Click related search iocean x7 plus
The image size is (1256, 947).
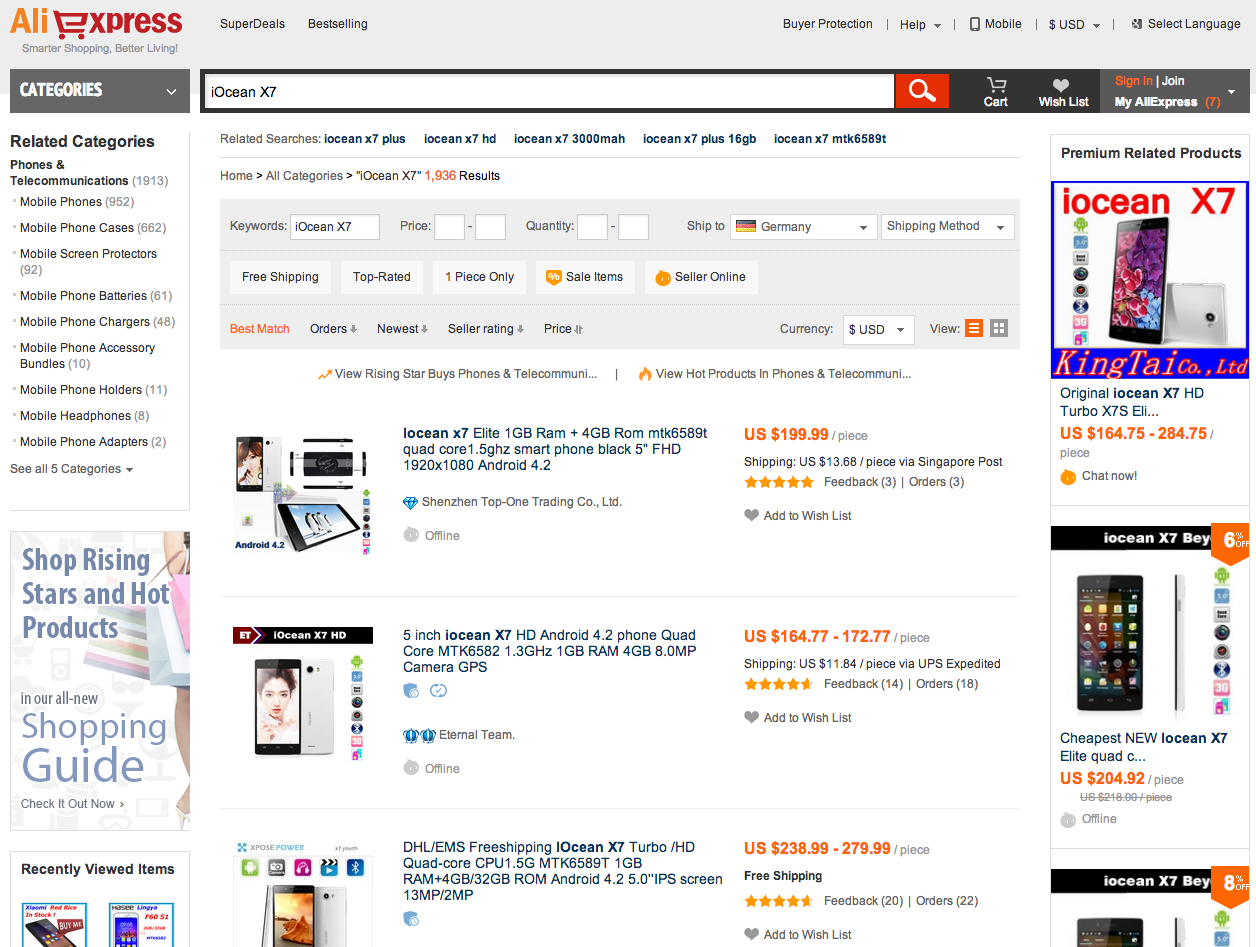point(365,139)
